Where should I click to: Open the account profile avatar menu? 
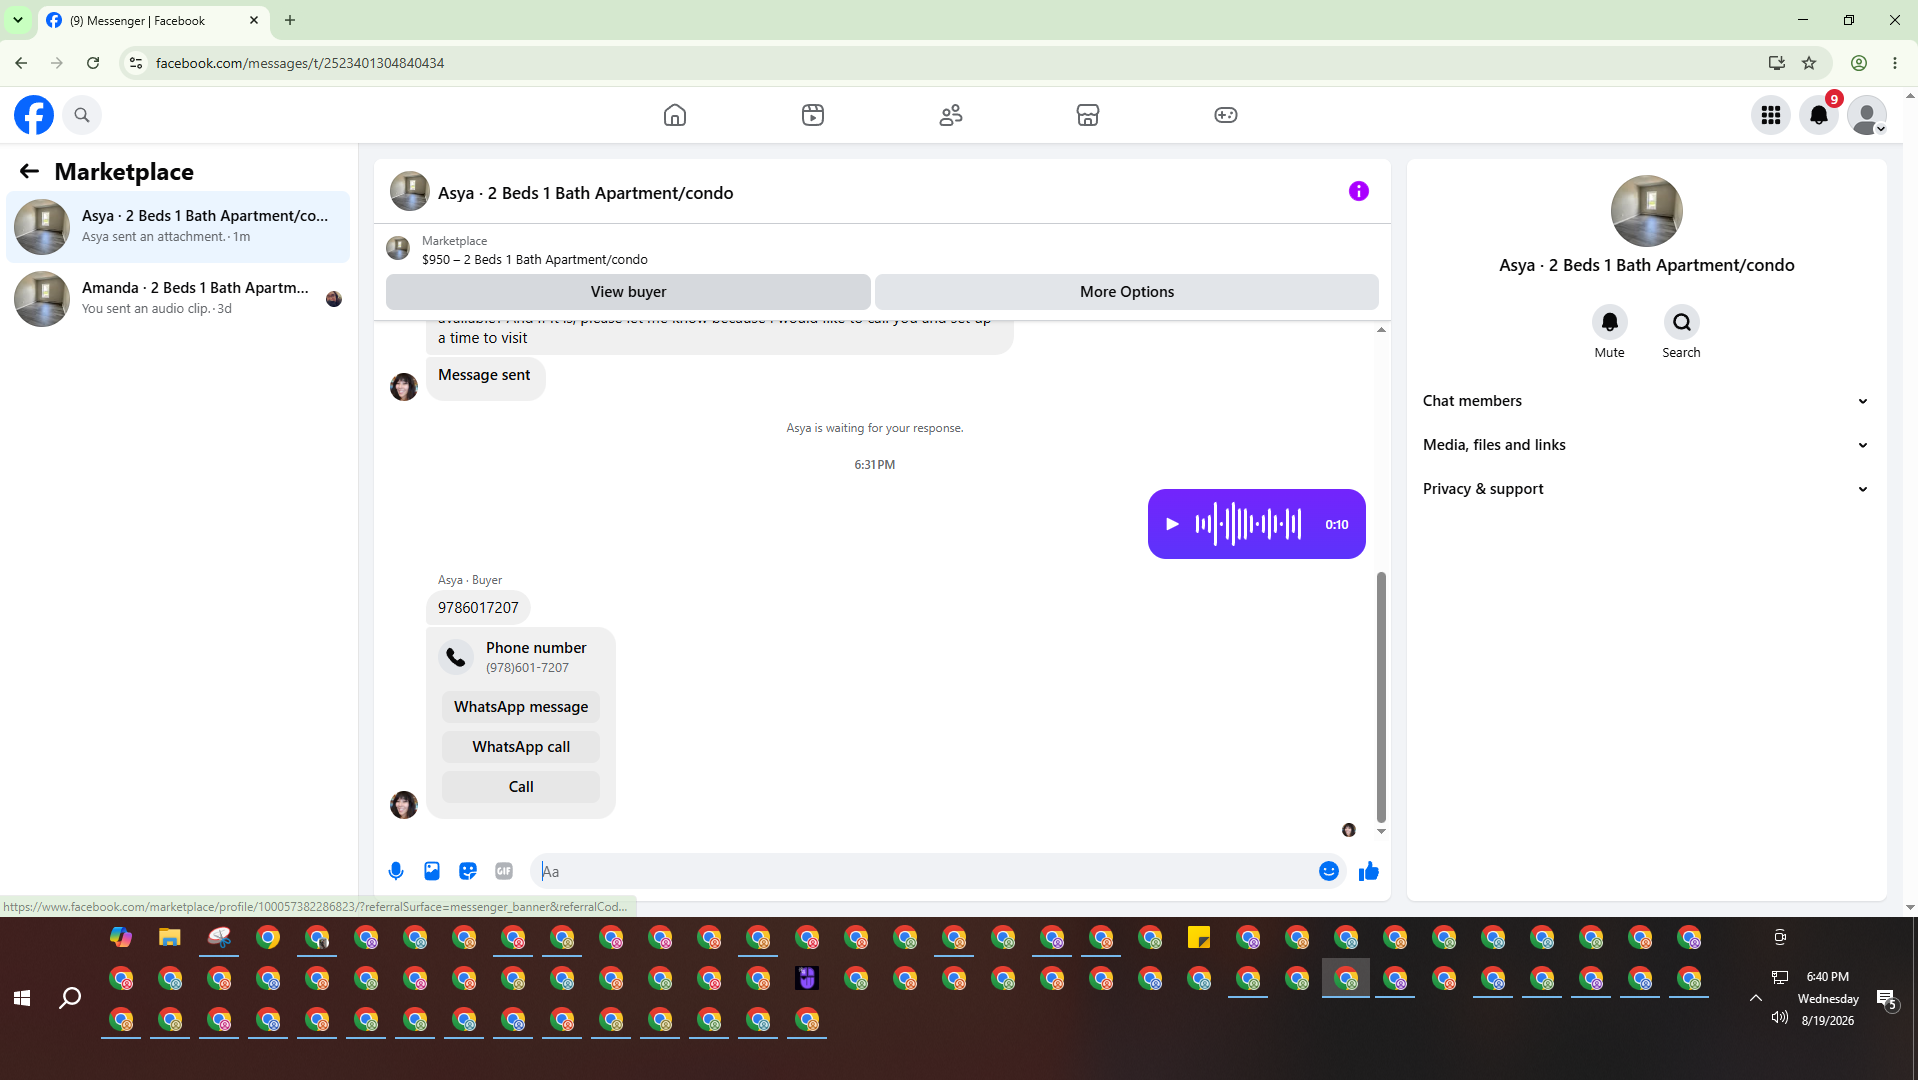point(1867,115)
